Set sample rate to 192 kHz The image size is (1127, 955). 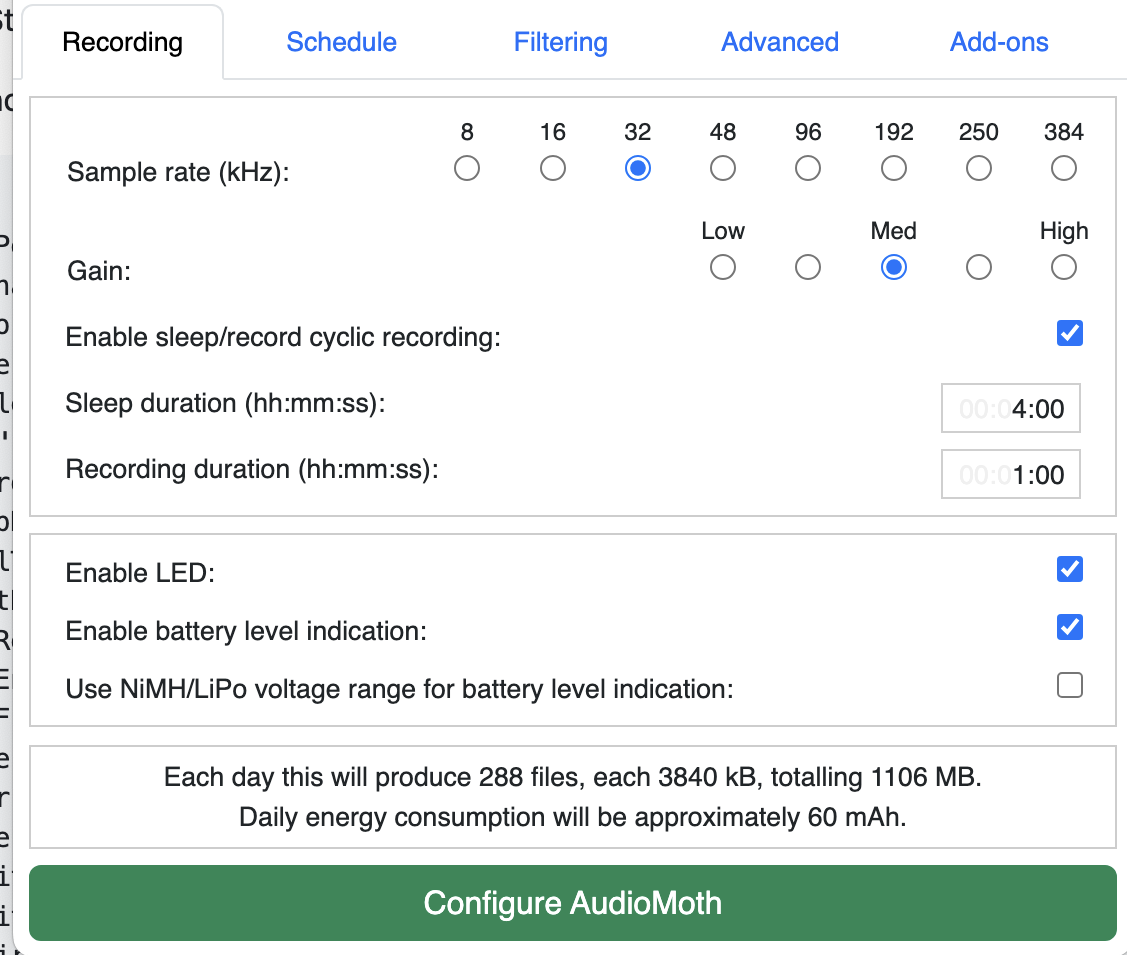coord(893,169)
